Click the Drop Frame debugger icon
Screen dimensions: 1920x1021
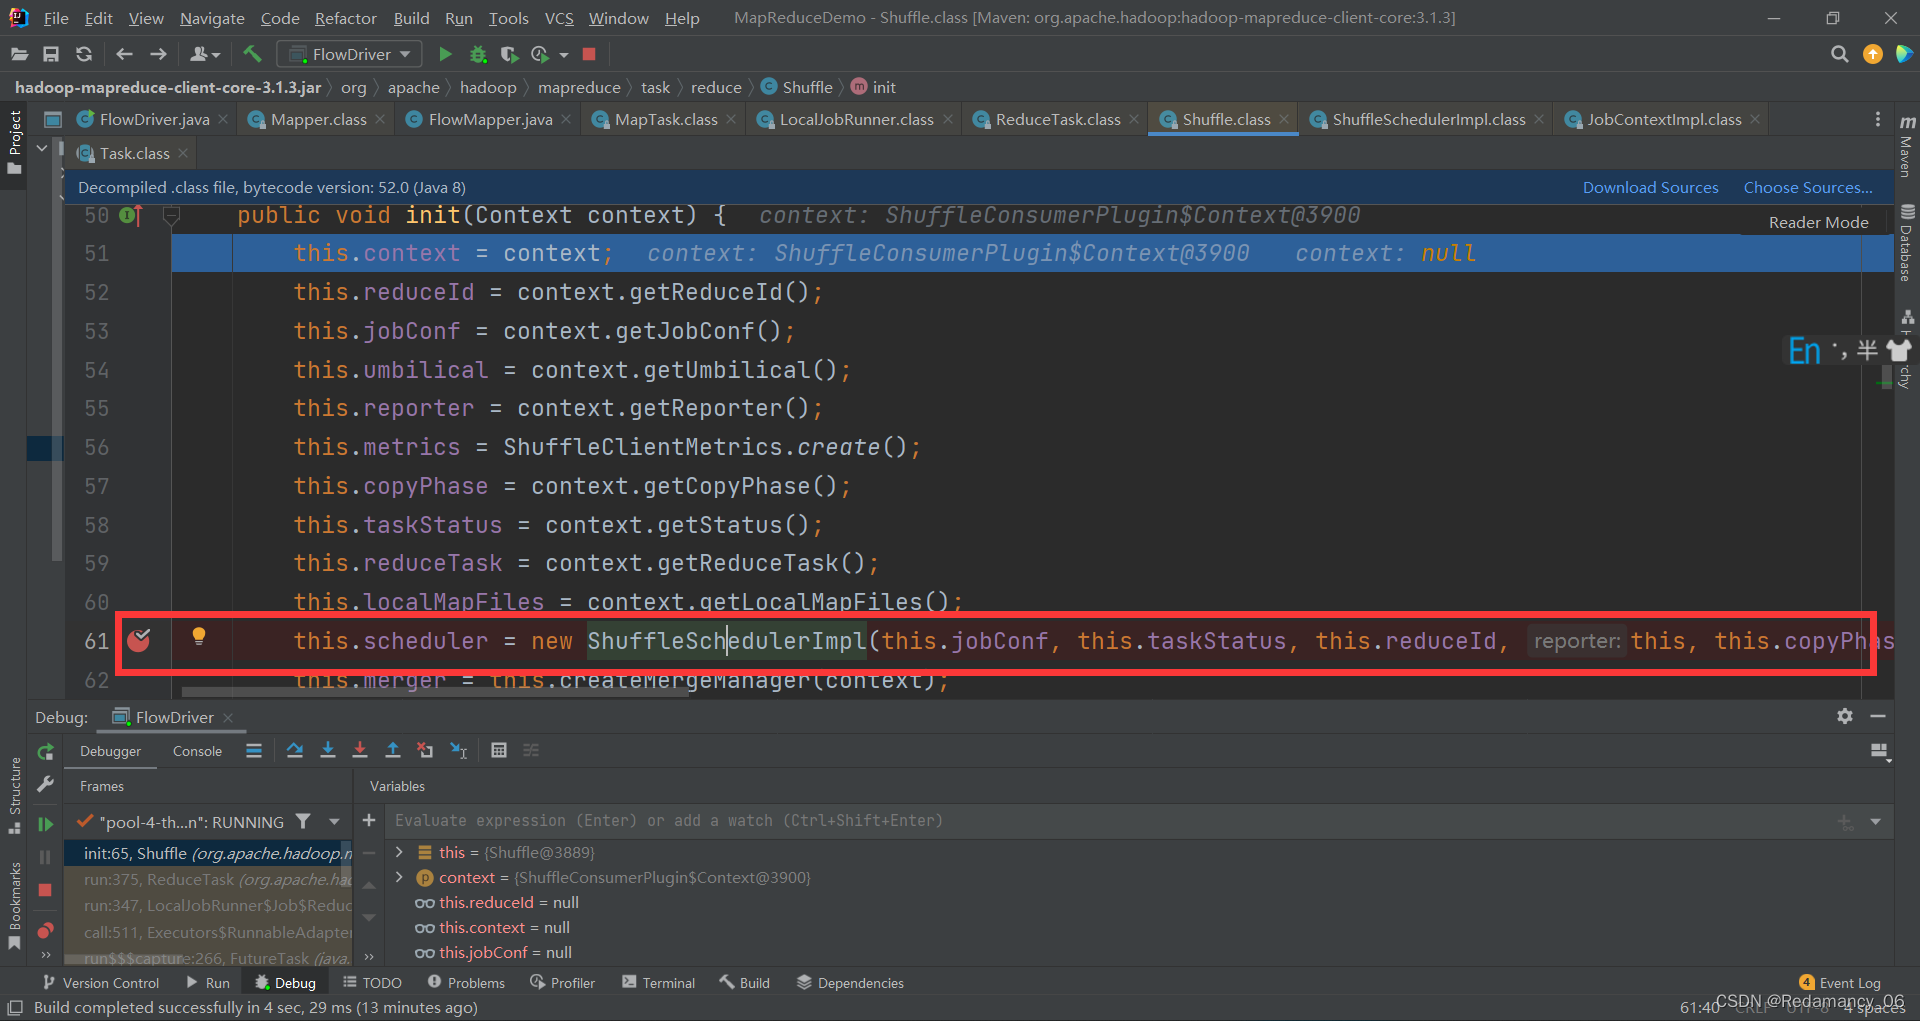[x=425, y=750]
